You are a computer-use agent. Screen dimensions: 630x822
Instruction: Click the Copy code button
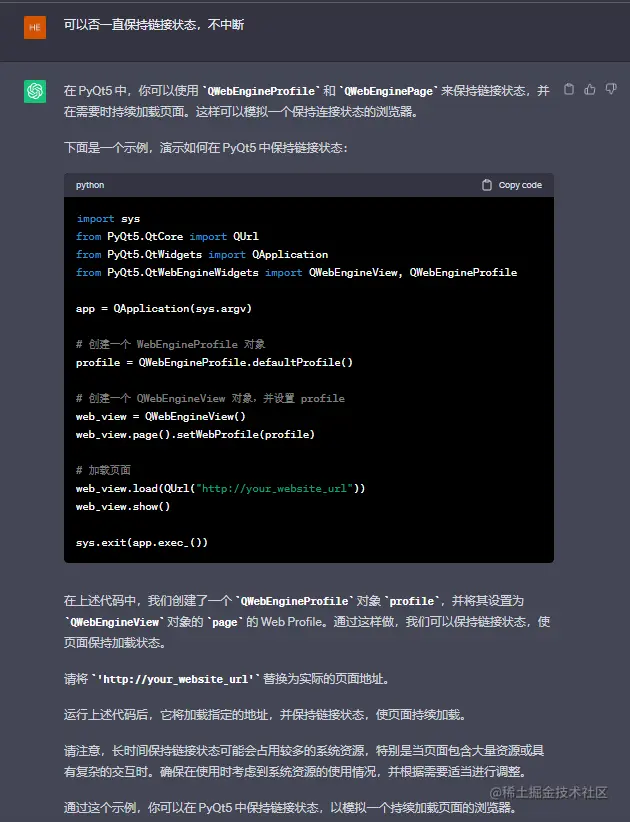coord(512,185)
